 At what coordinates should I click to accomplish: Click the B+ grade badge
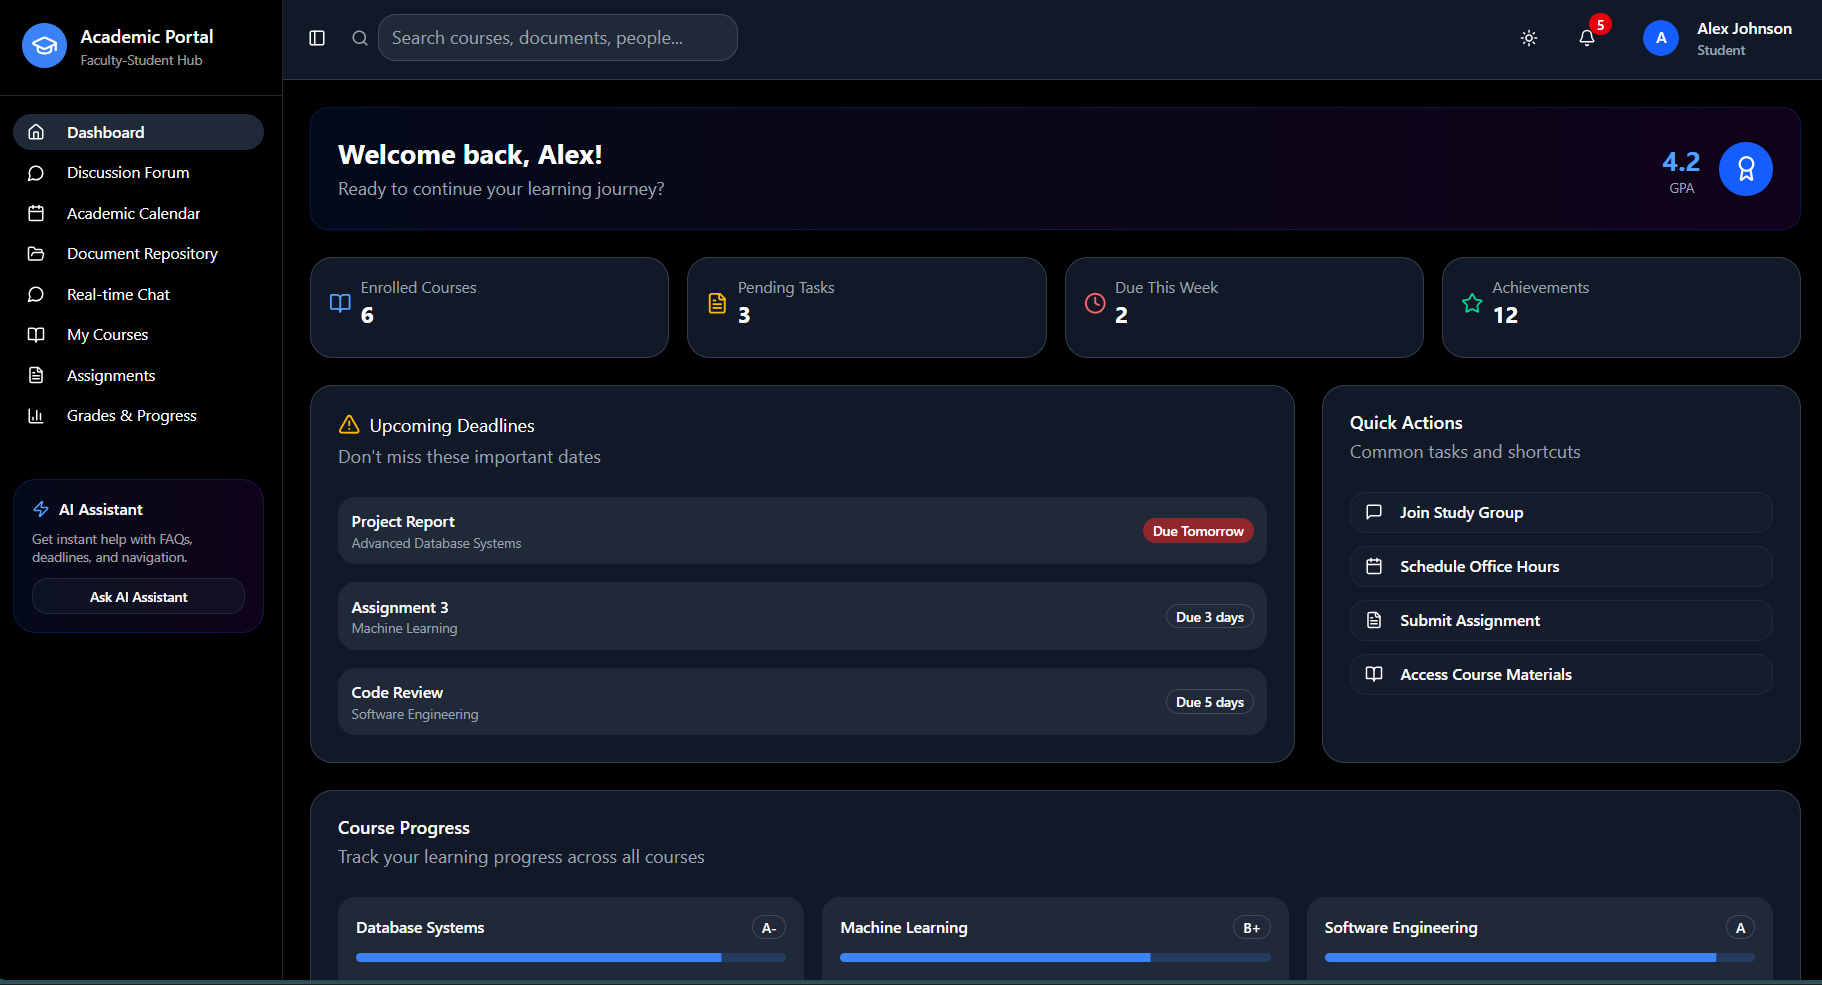point(1252,928)
